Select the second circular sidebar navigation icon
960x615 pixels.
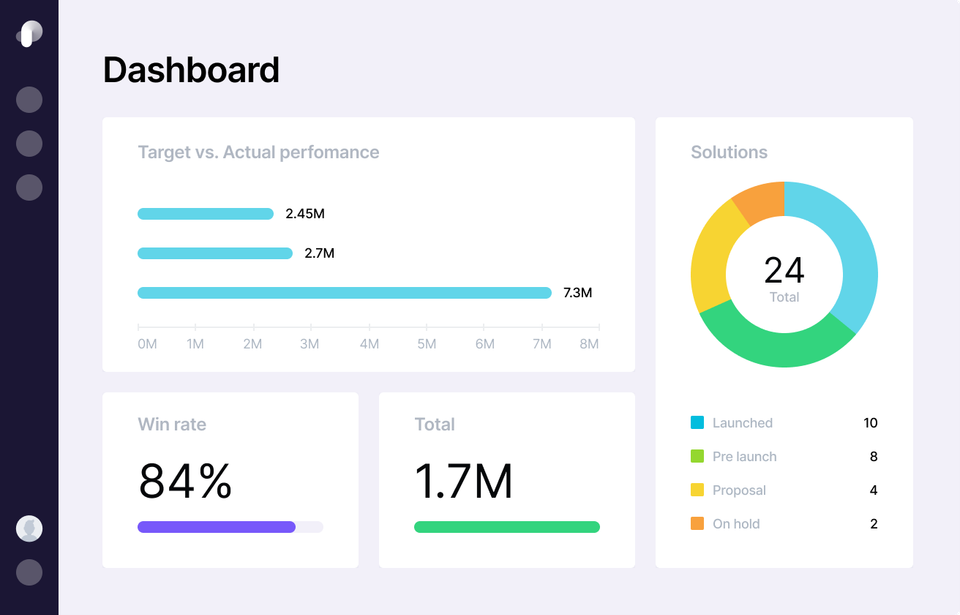[29, 142]
